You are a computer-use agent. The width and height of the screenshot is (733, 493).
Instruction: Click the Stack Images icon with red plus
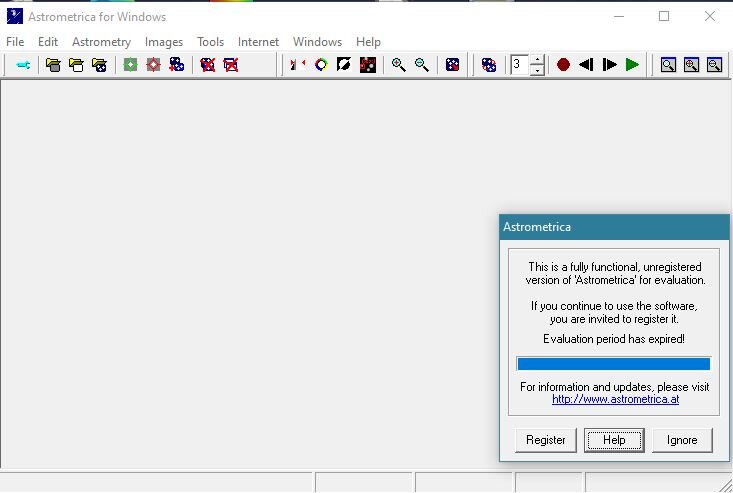(x=177, y=65)
